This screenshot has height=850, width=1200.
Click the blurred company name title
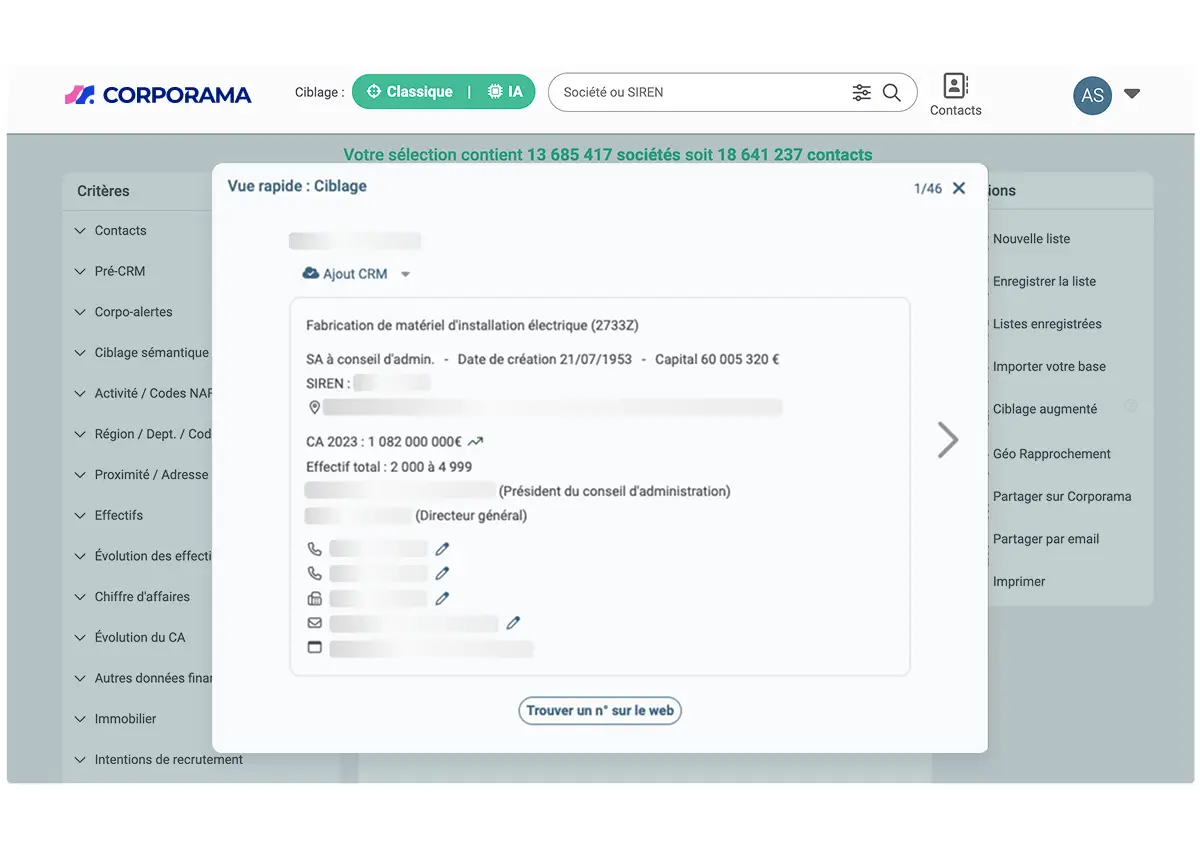[x=355, y=241]
